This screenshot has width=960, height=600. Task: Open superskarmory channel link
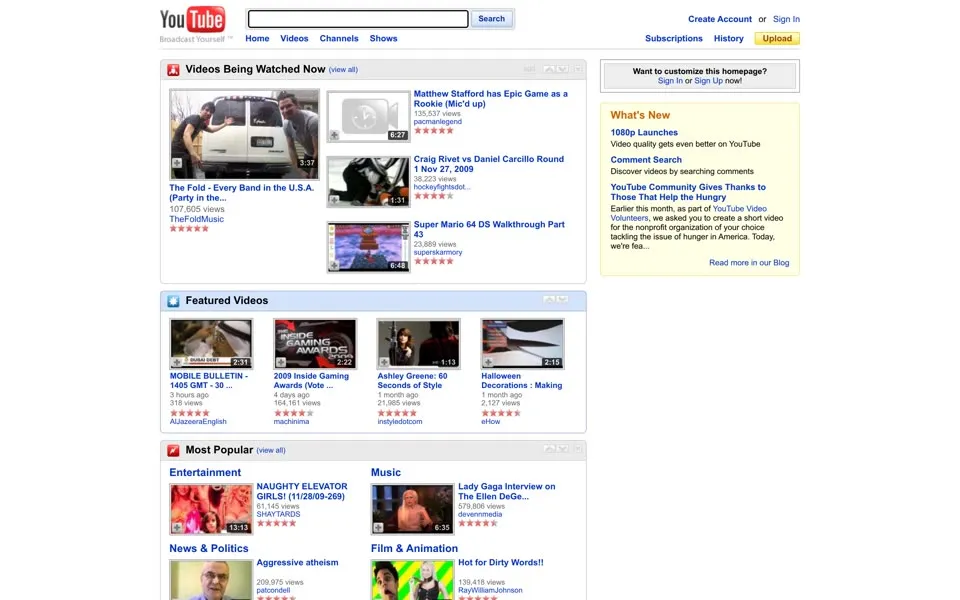pyautogui.click(x=438, y=252)
